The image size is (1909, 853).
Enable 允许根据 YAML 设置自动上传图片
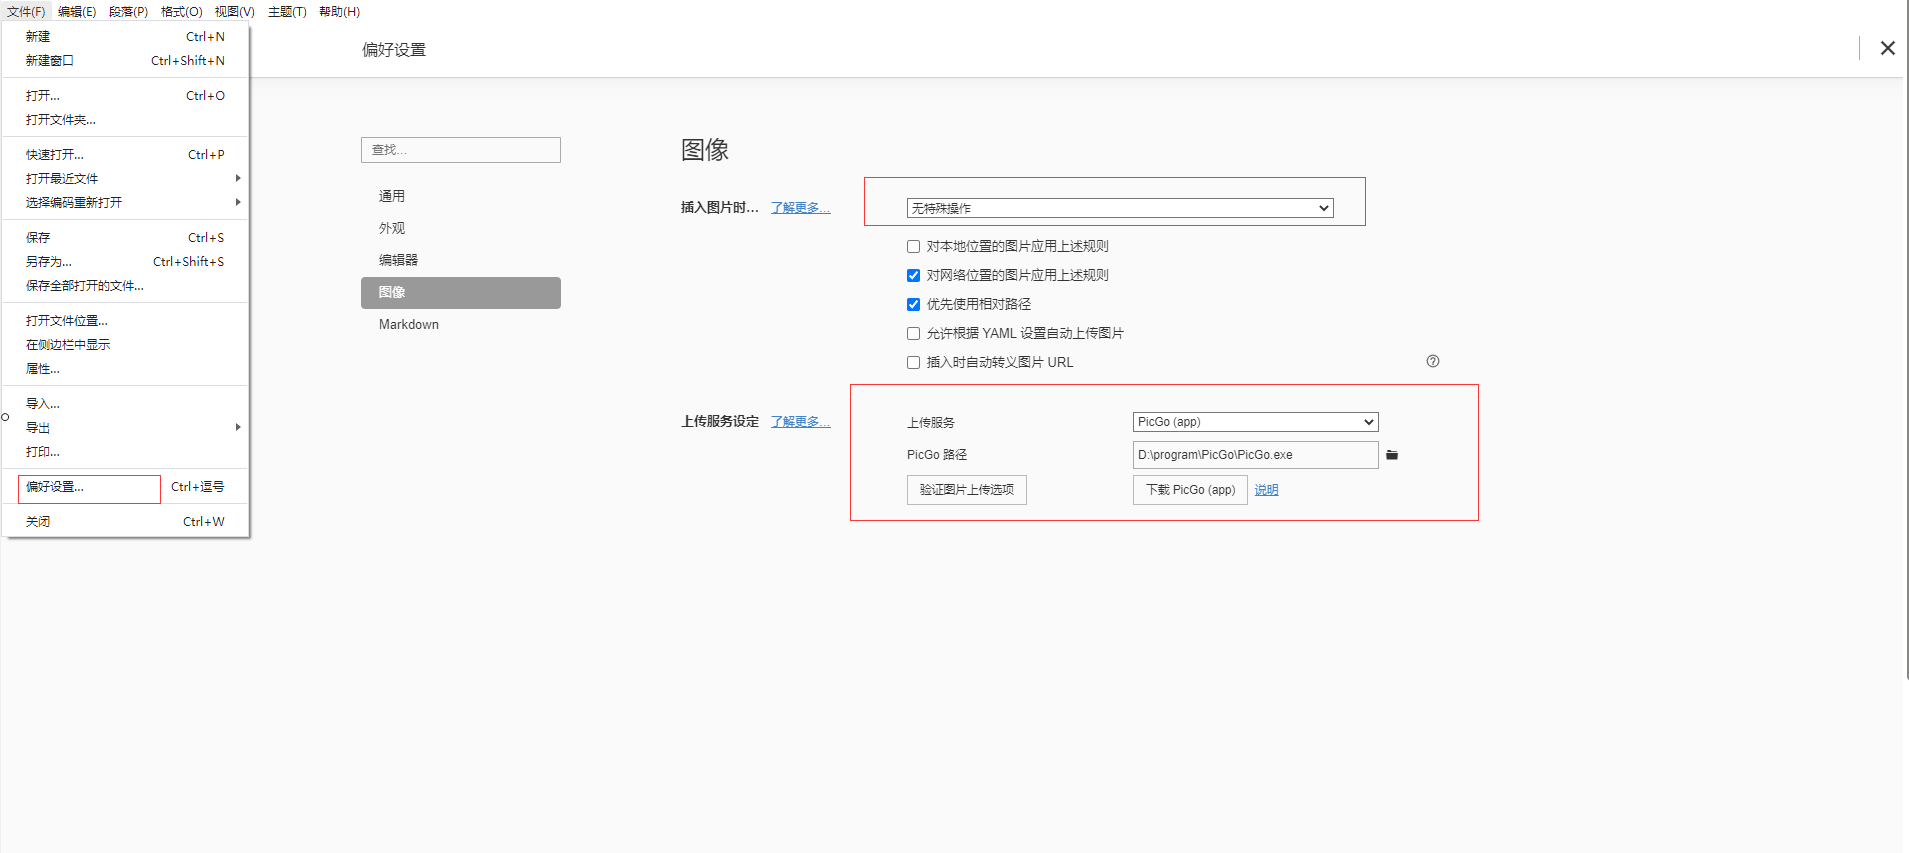913,333
